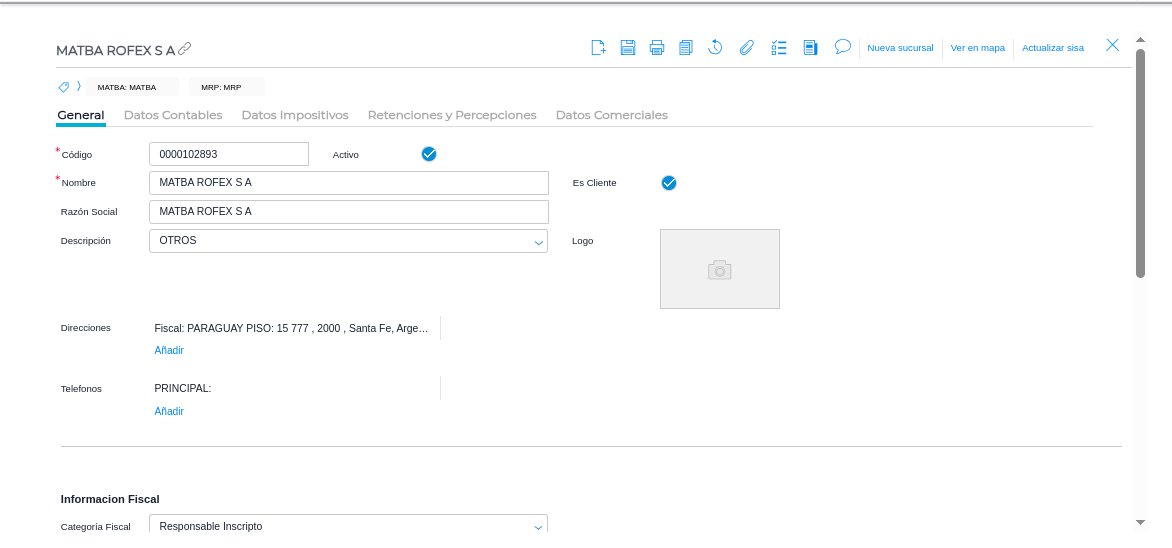1172x548 pixels.
Task: Select the MRP: MRP tag
Action: (x=226, y=87)
